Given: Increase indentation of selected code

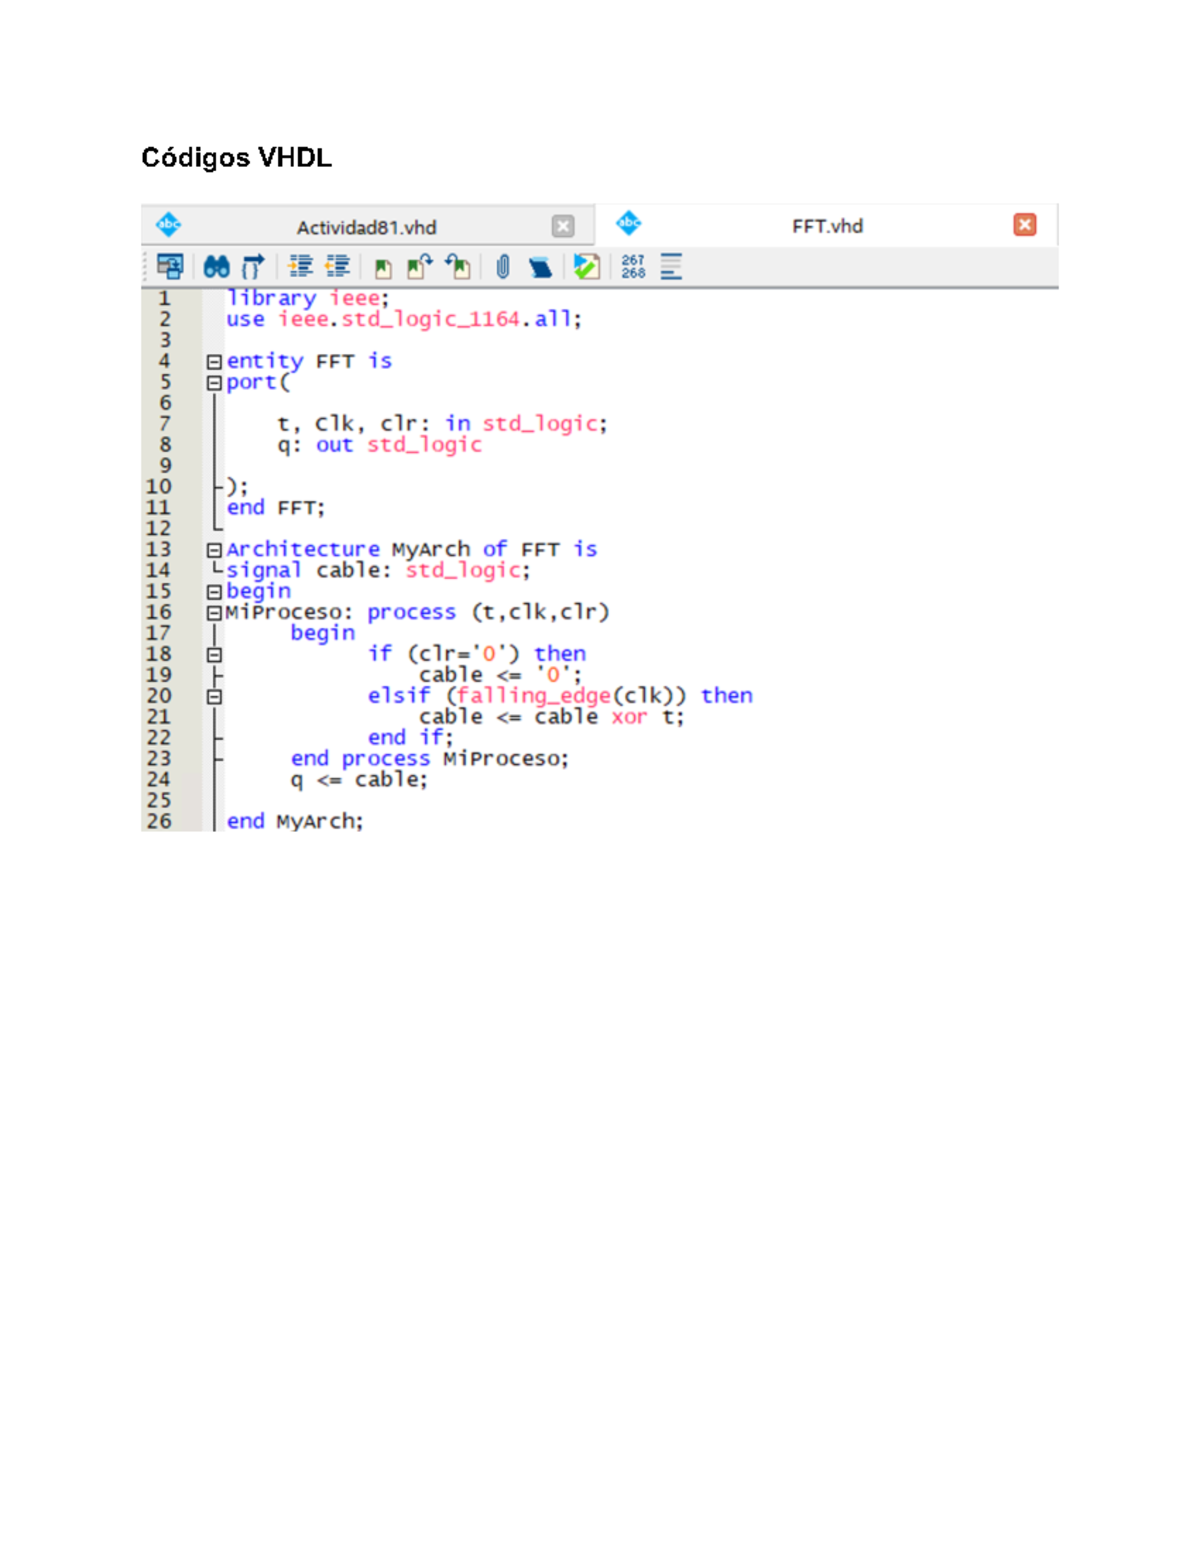Looking at the screenshot, I should point(296,267).
